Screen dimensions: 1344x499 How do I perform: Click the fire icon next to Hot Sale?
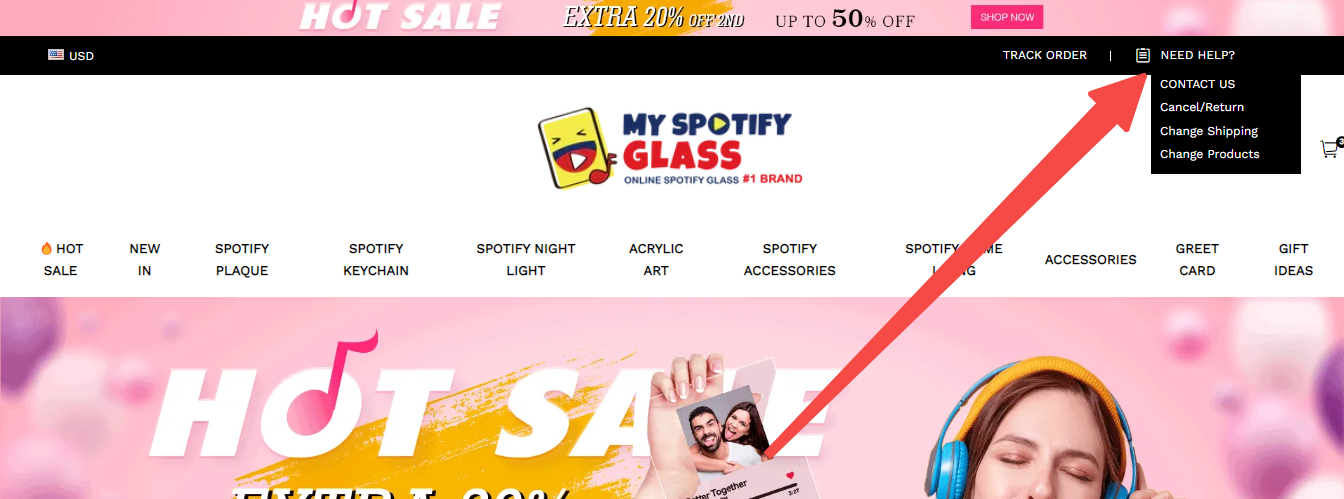46,248
